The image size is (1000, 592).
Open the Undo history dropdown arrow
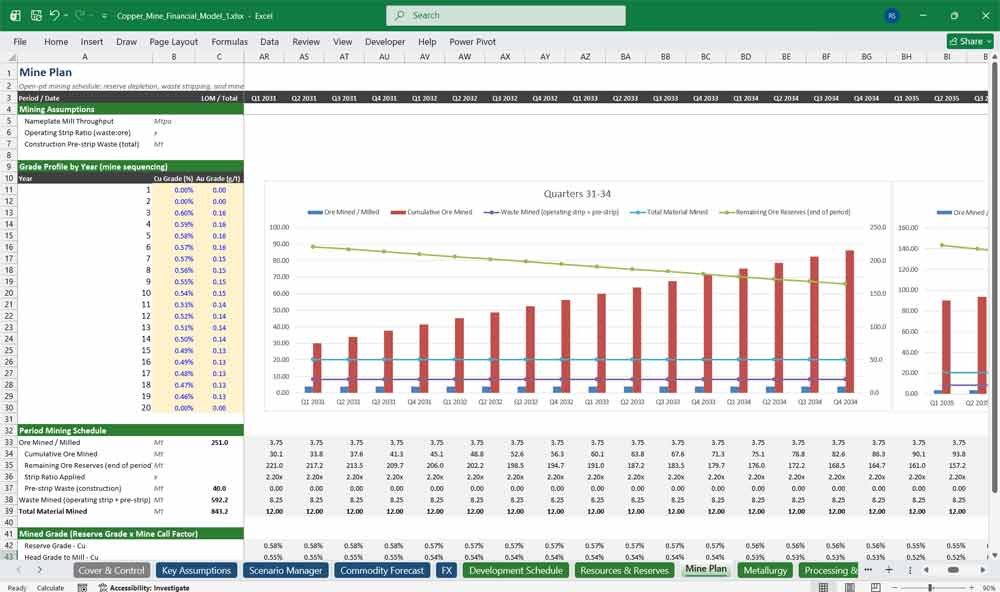[66, 16]
